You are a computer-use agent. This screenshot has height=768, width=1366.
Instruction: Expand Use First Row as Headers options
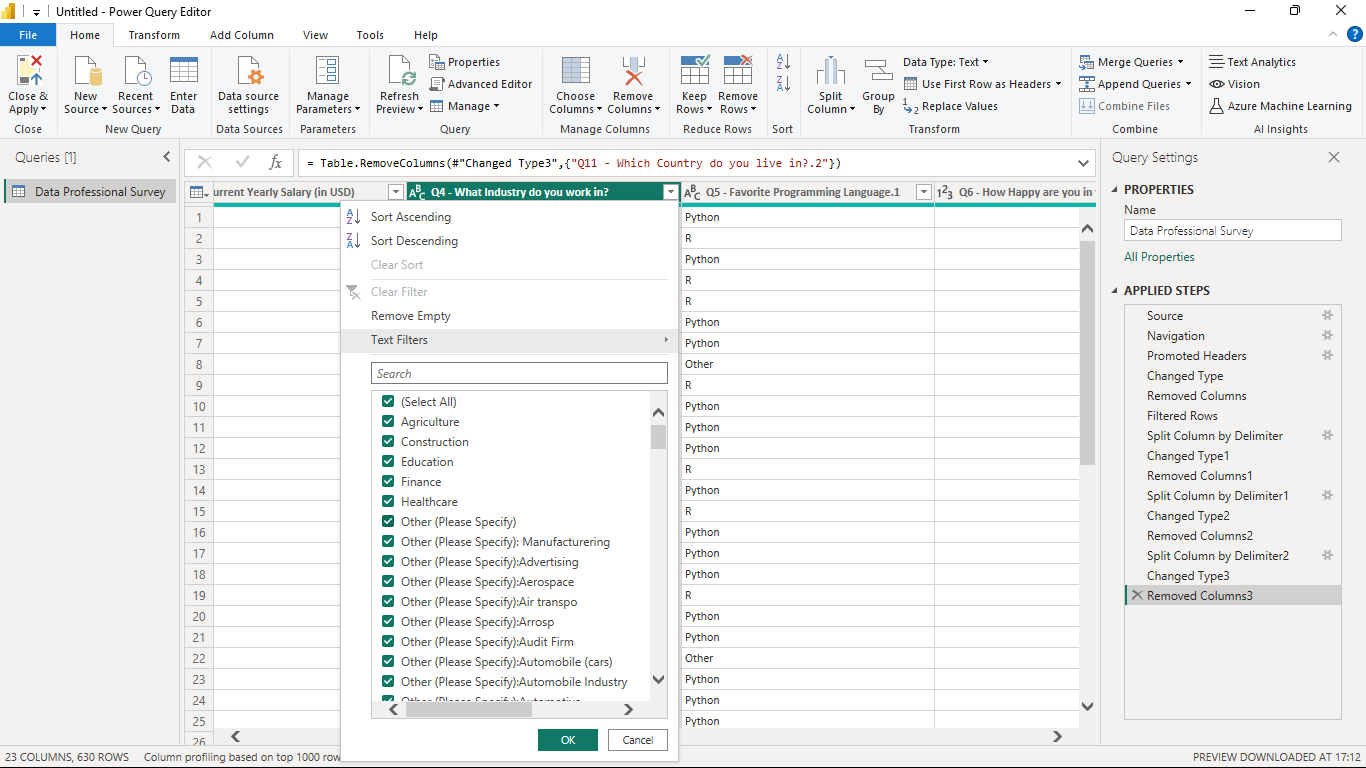point(1058,84)
